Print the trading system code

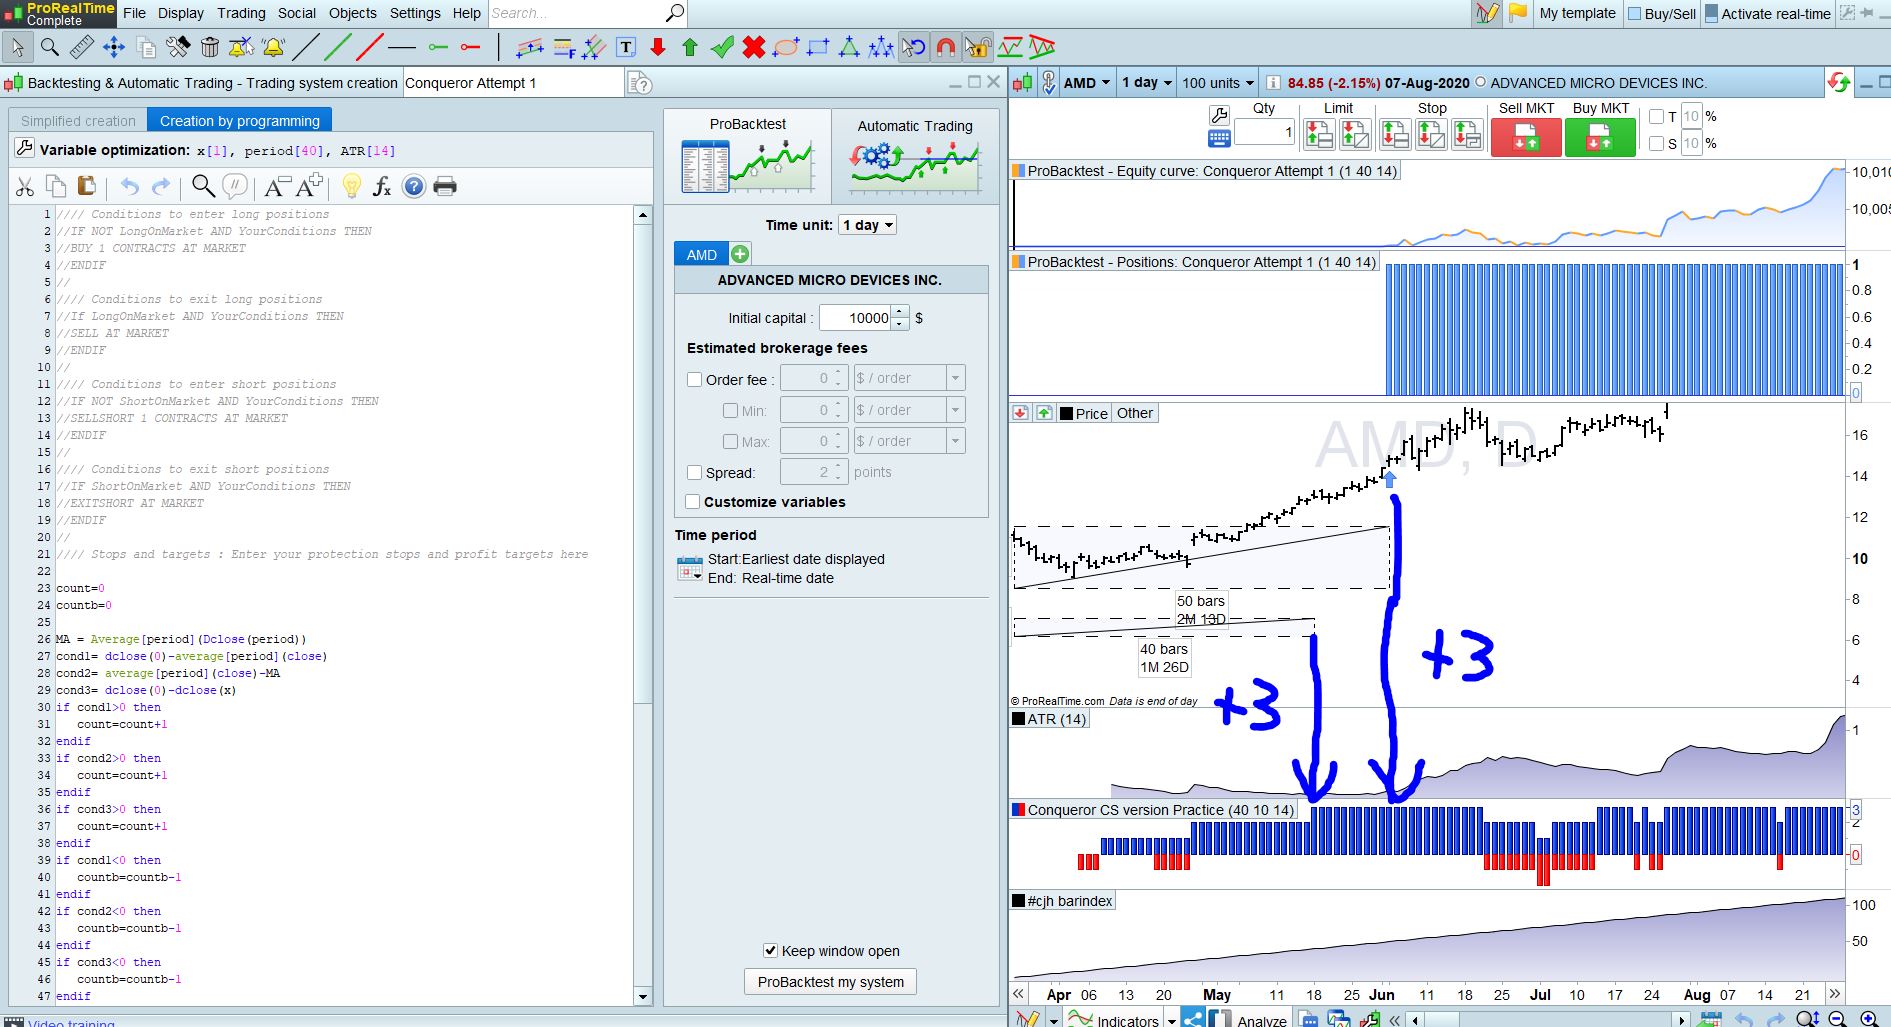445,186
